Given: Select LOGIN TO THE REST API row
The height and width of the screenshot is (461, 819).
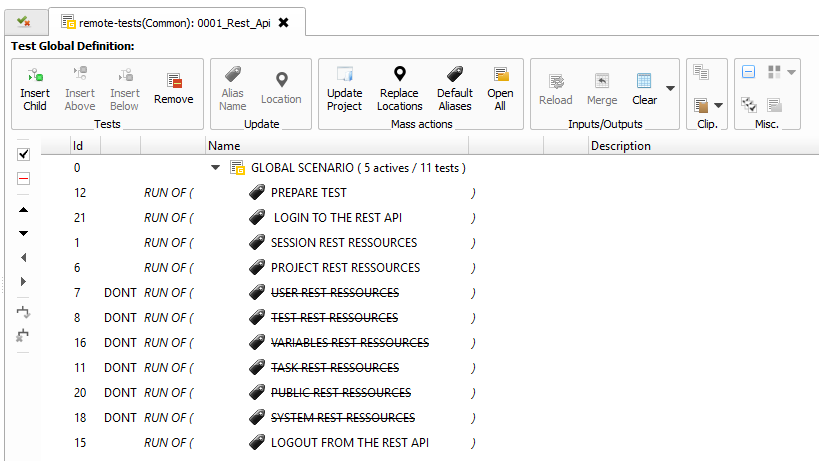Looking at the screenshot, I should [430, 218].
